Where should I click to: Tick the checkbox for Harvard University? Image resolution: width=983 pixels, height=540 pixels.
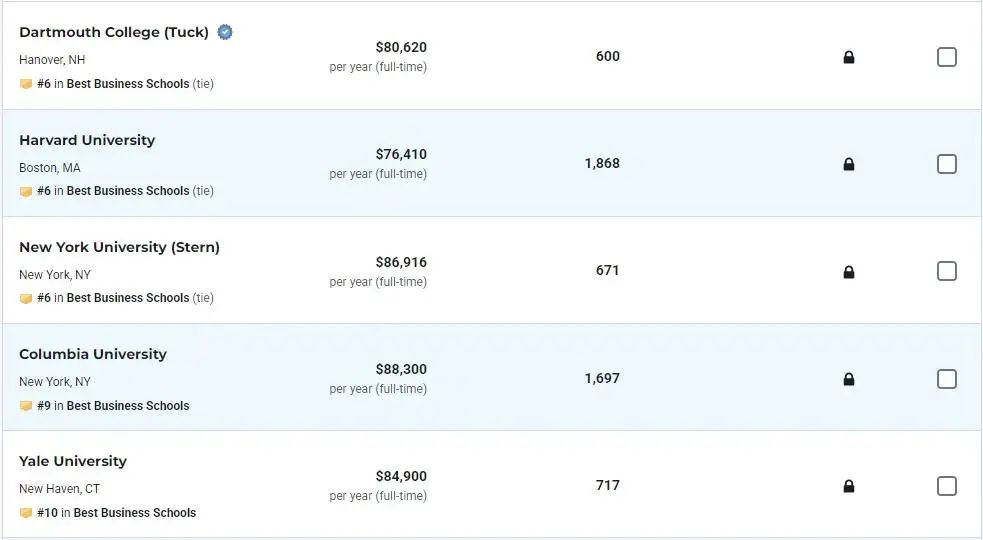pyautogui.click(x=947, y=164)
